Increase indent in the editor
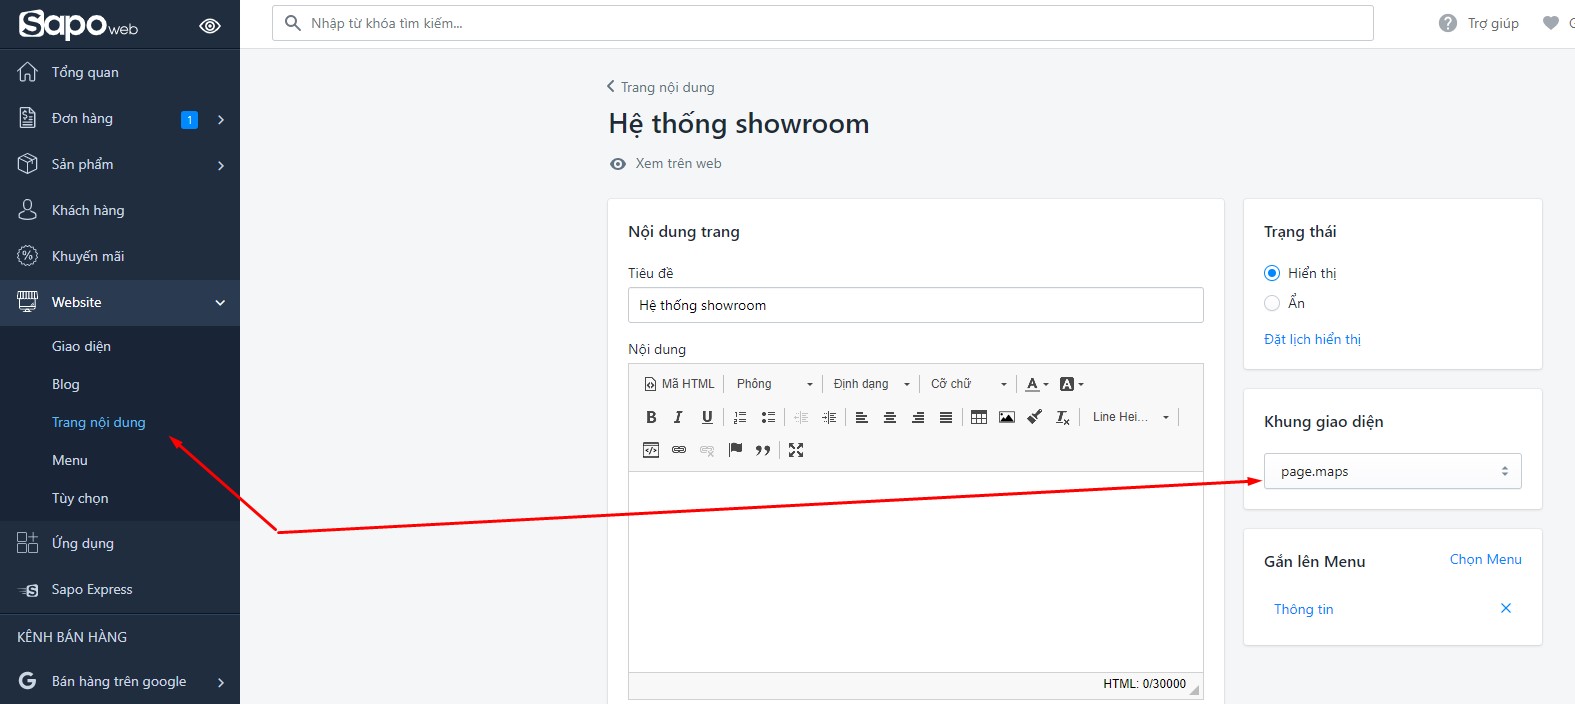This screenshot has width=1575, height=704. (x=829, y=417)
